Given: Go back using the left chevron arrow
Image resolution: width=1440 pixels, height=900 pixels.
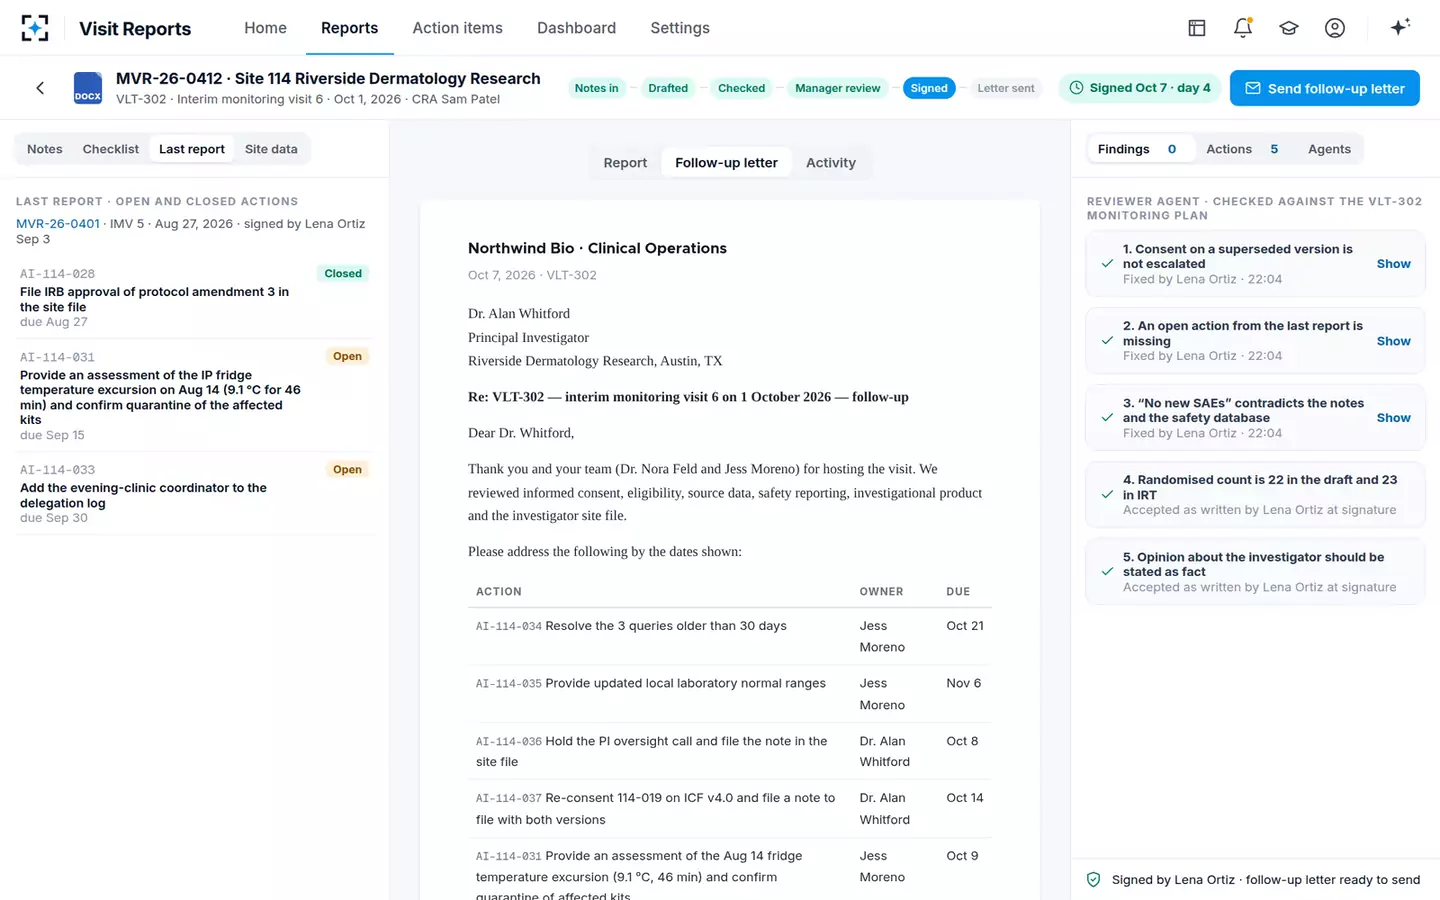Looking at the screenshot, I should pos(40,88).
